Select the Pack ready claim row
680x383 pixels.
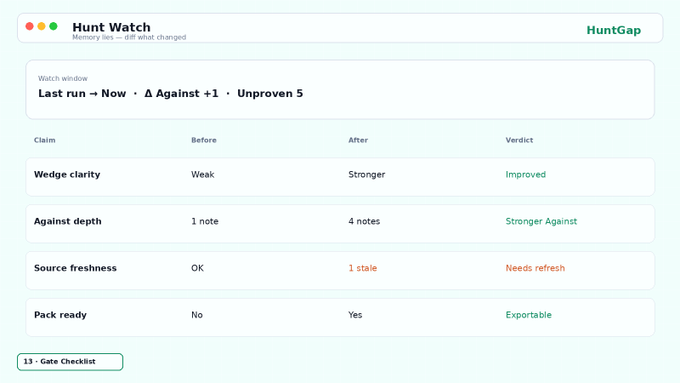coord(340,318)
